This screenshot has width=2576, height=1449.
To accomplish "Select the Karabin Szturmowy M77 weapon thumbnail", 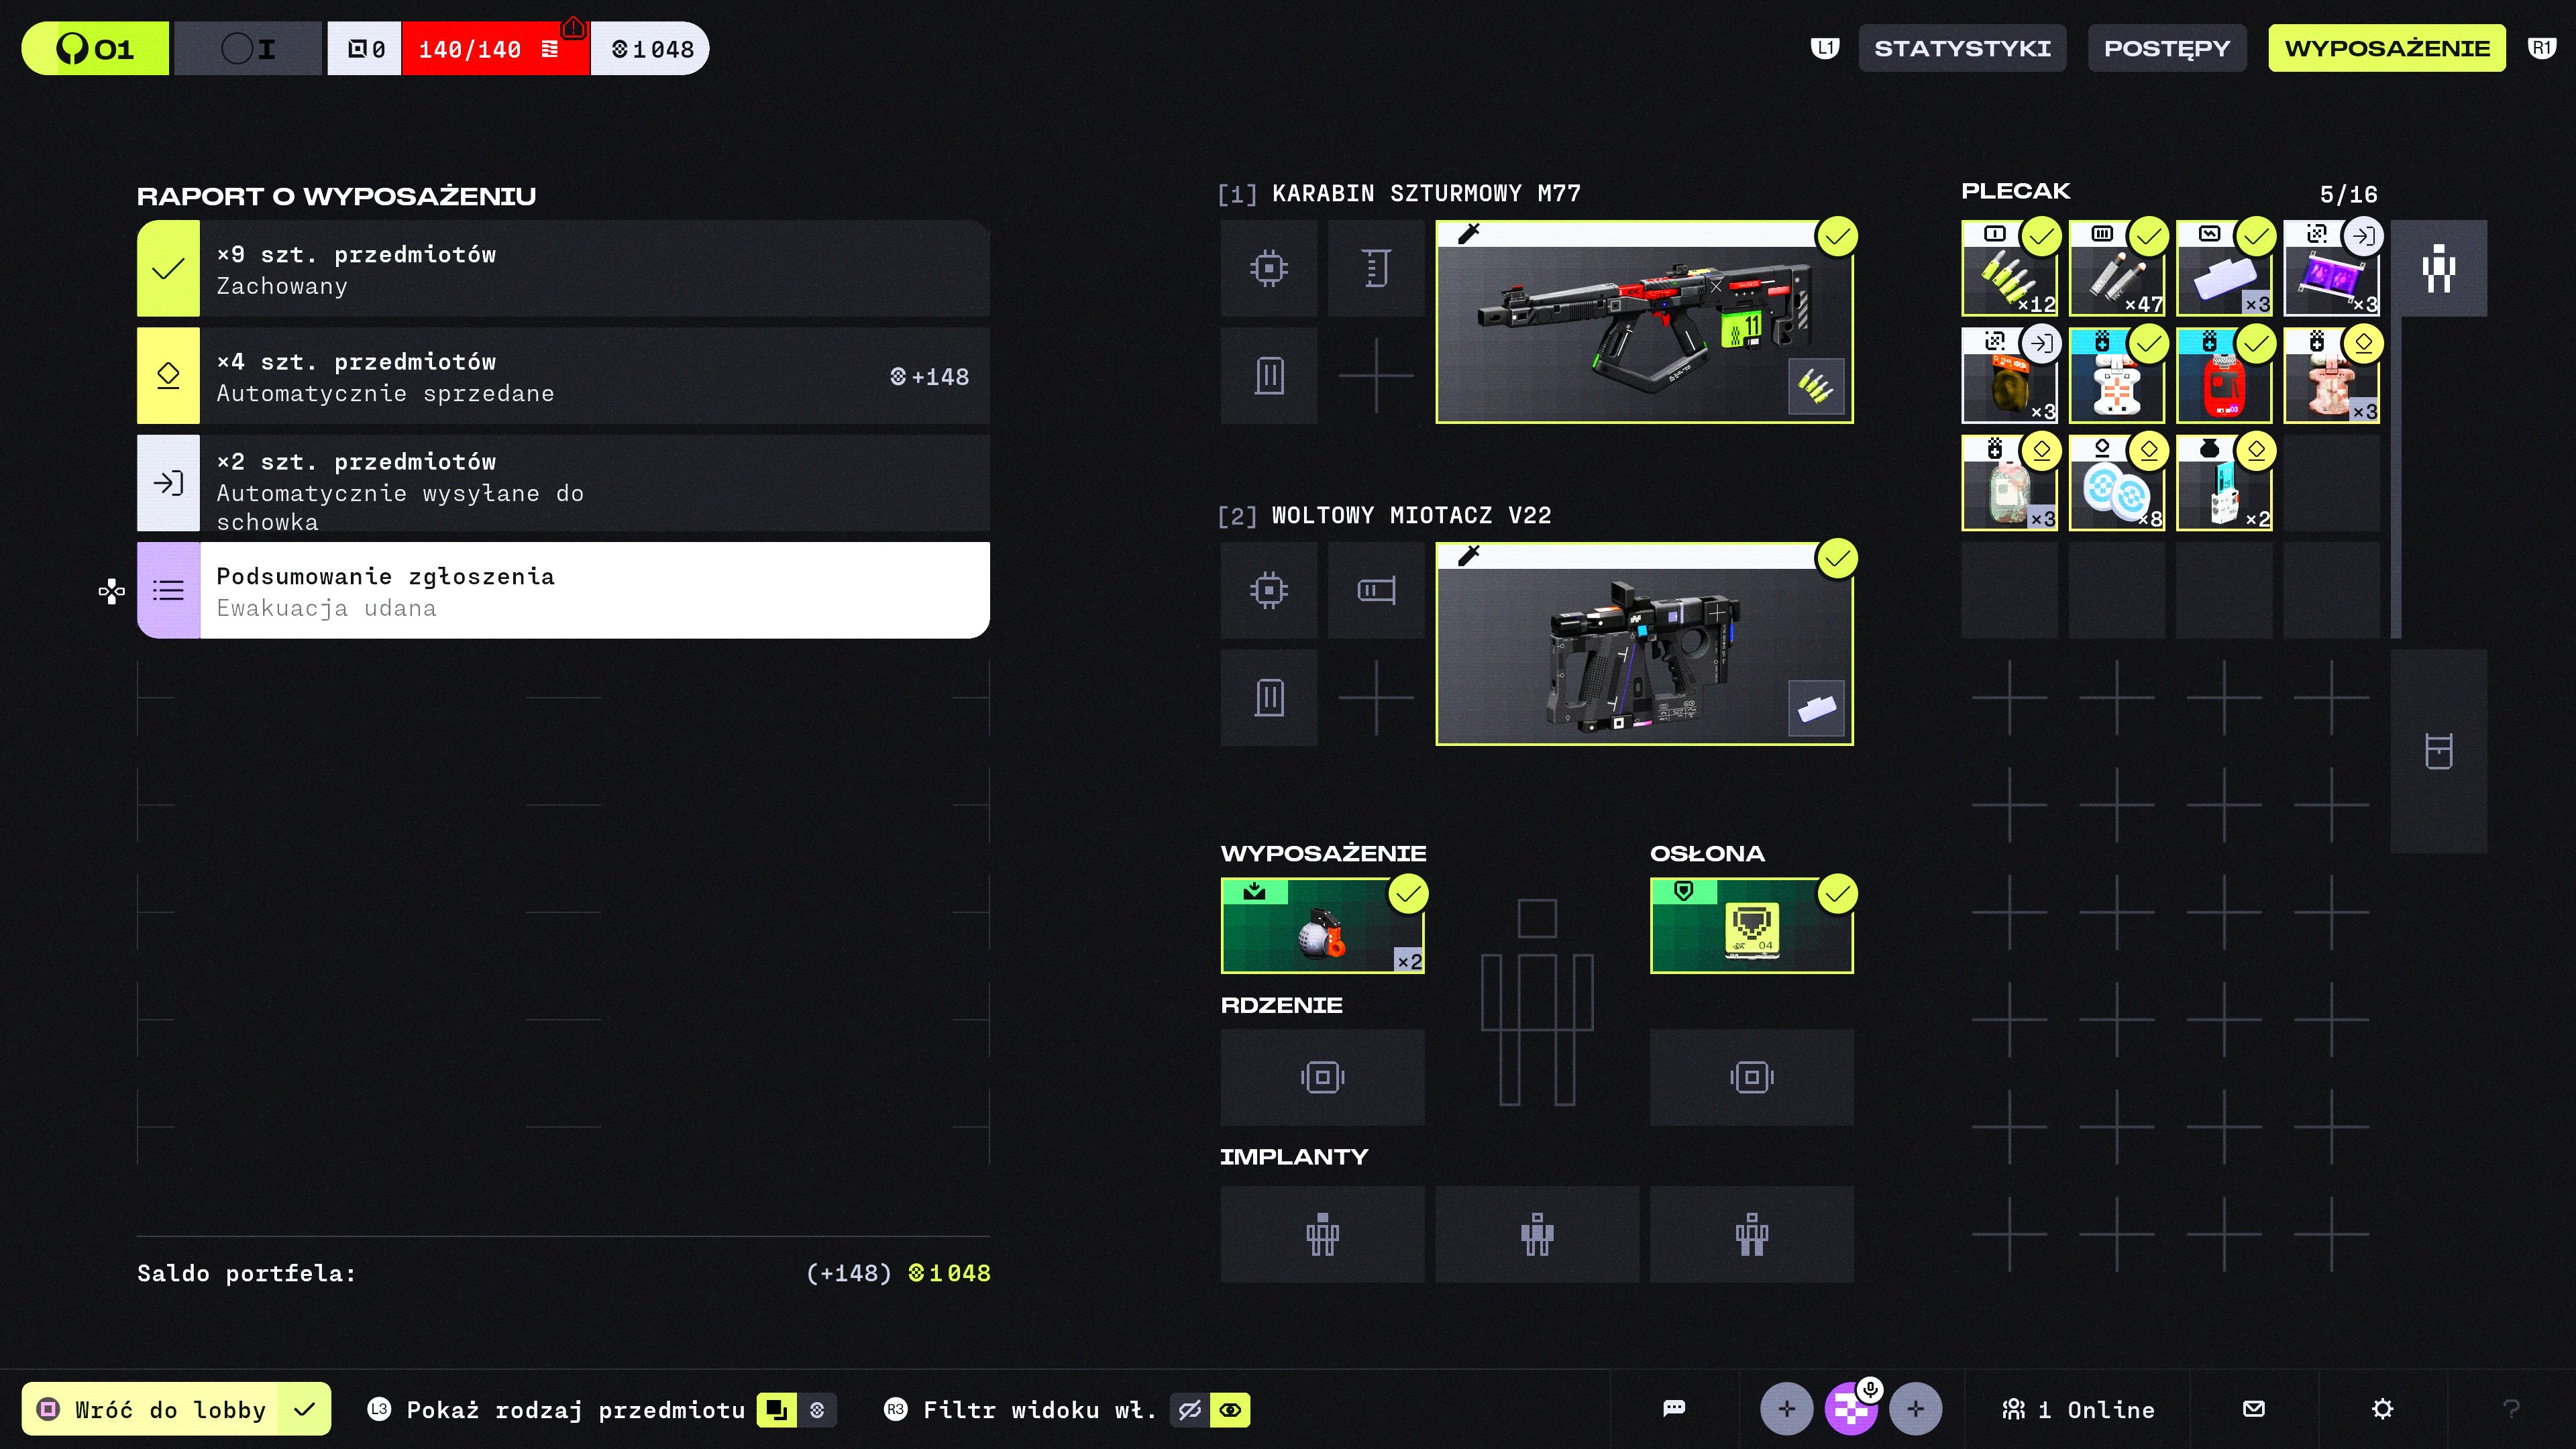I will 1643,322.
